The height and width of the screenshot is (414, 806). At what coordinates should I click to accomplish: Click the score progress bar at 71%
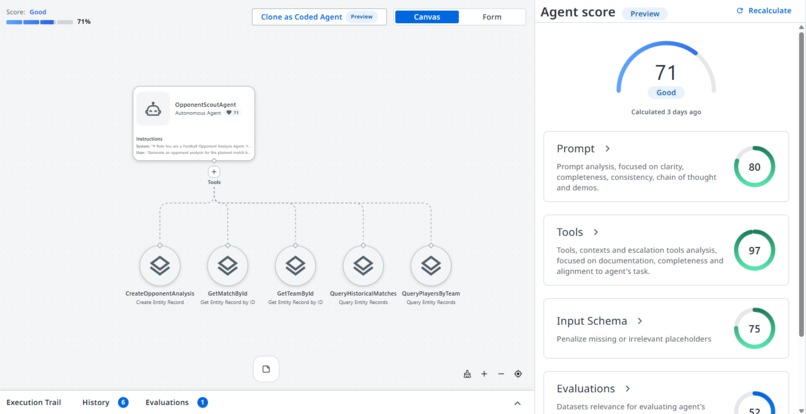tap(40, 22)
